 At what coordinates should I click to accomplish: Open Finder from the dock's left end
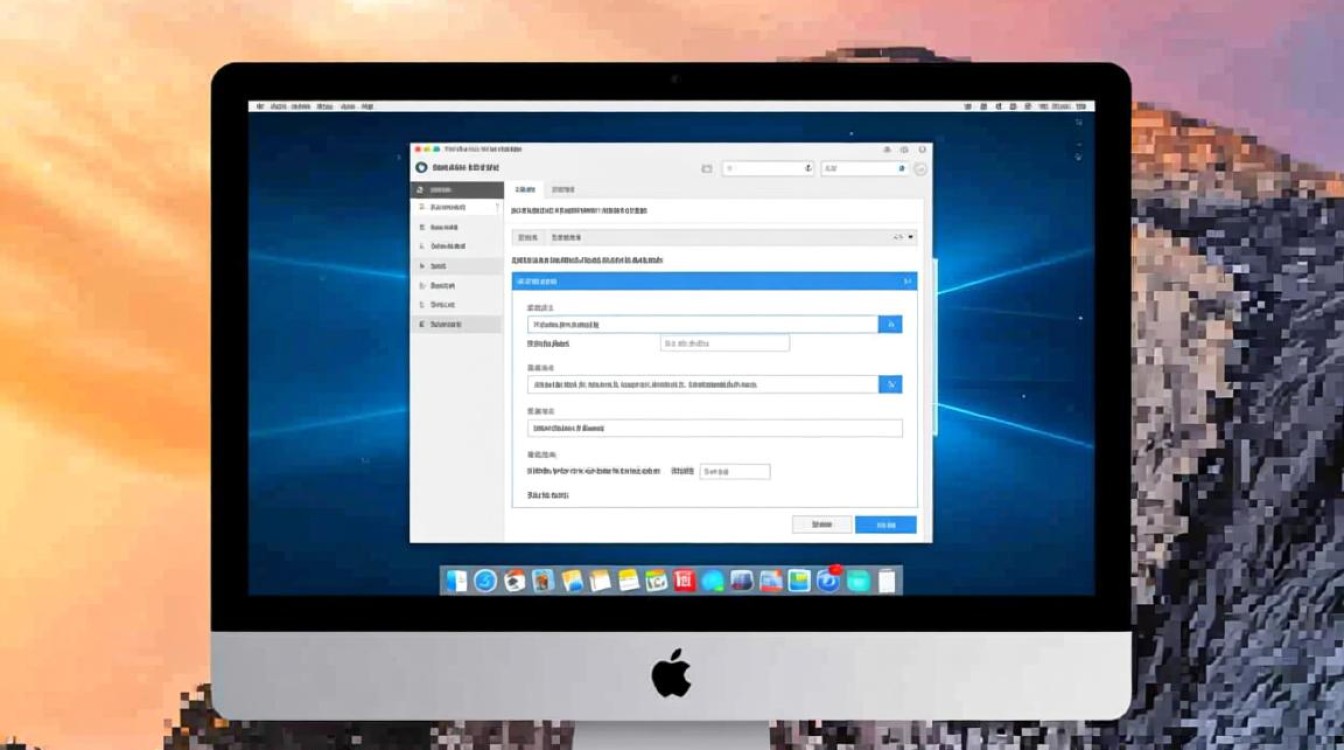[457, 581]
